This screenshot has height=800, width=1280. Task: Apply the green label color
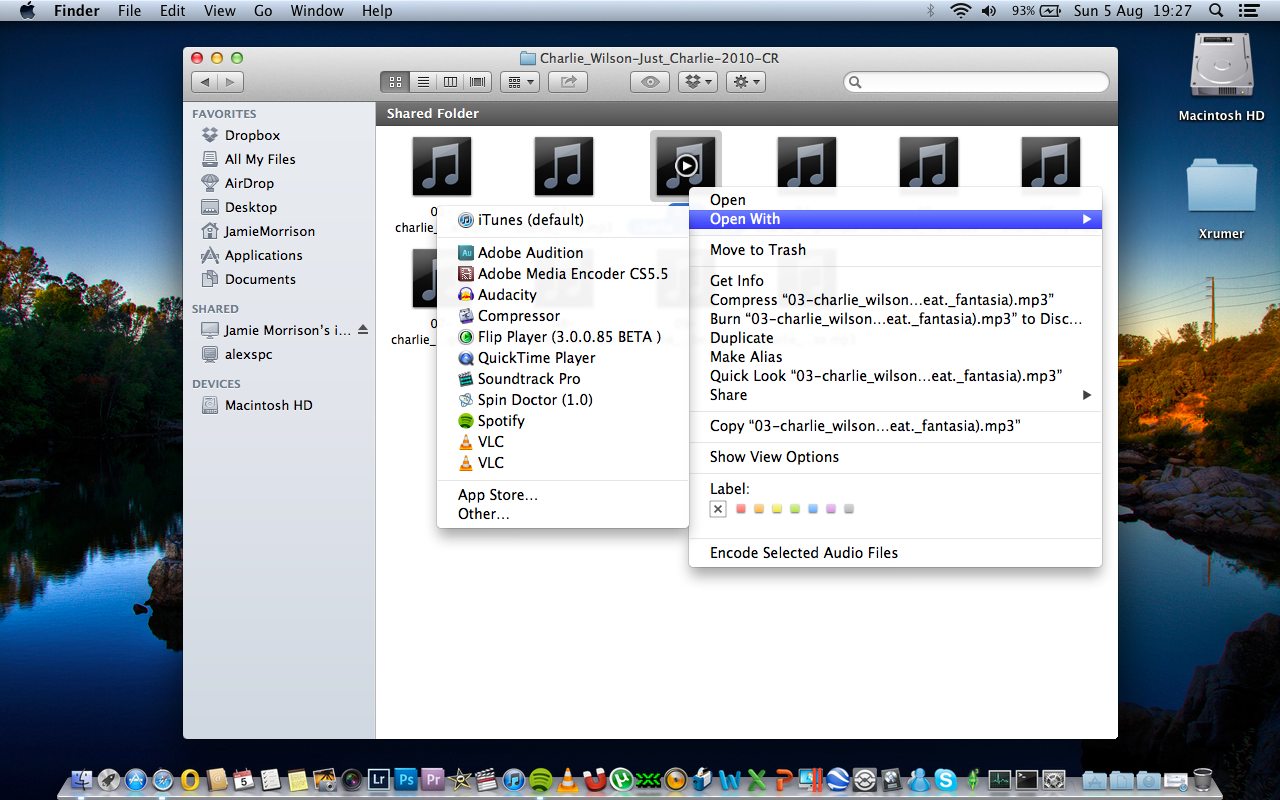795,509
